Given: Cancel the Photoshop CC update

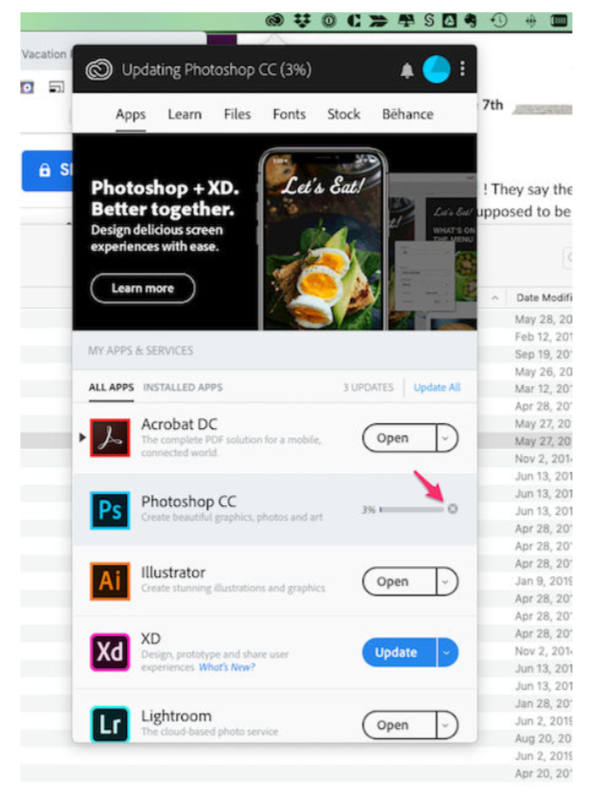Looking at the screenshot, I should [x=452, y=509].
